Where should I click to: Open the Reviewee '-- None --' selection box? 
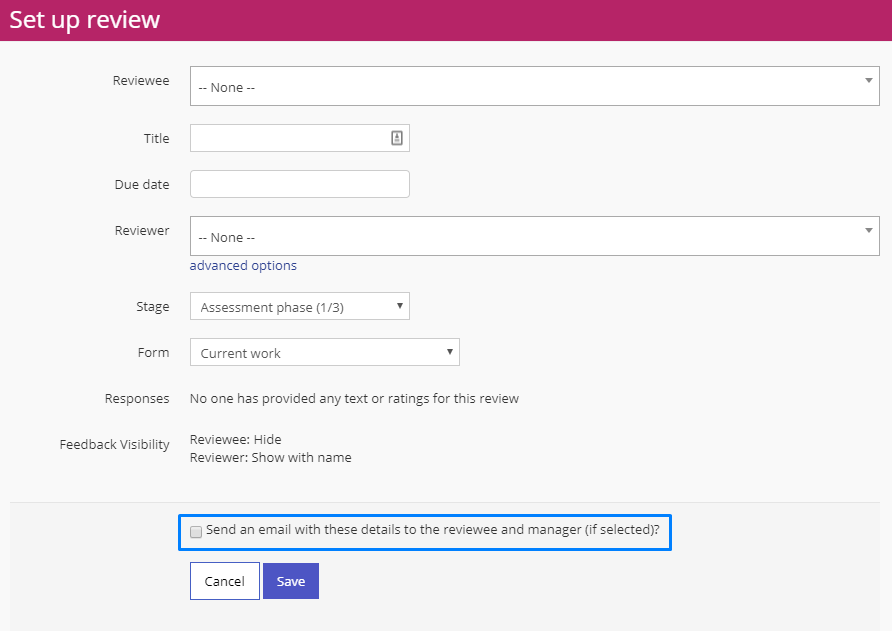click(535, 86)
